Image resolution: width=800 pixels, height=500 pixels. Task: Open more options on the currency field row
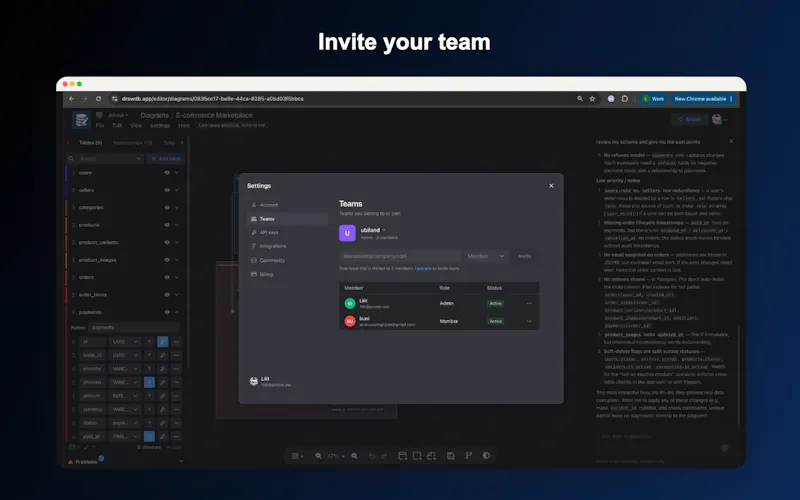coord(176,409)
